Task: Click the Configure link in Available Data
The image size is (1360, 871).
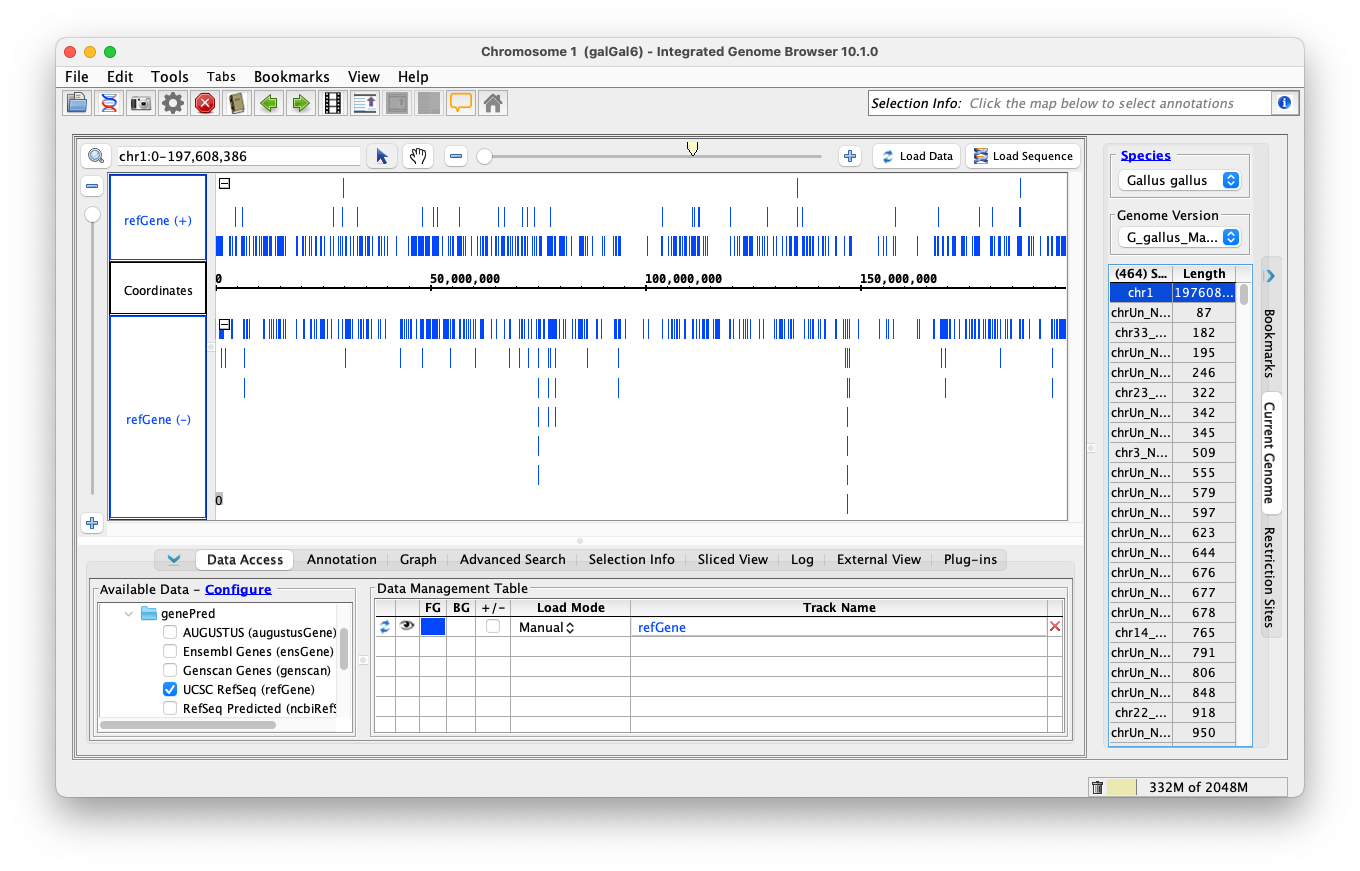Action: click(x=238, y=589)
